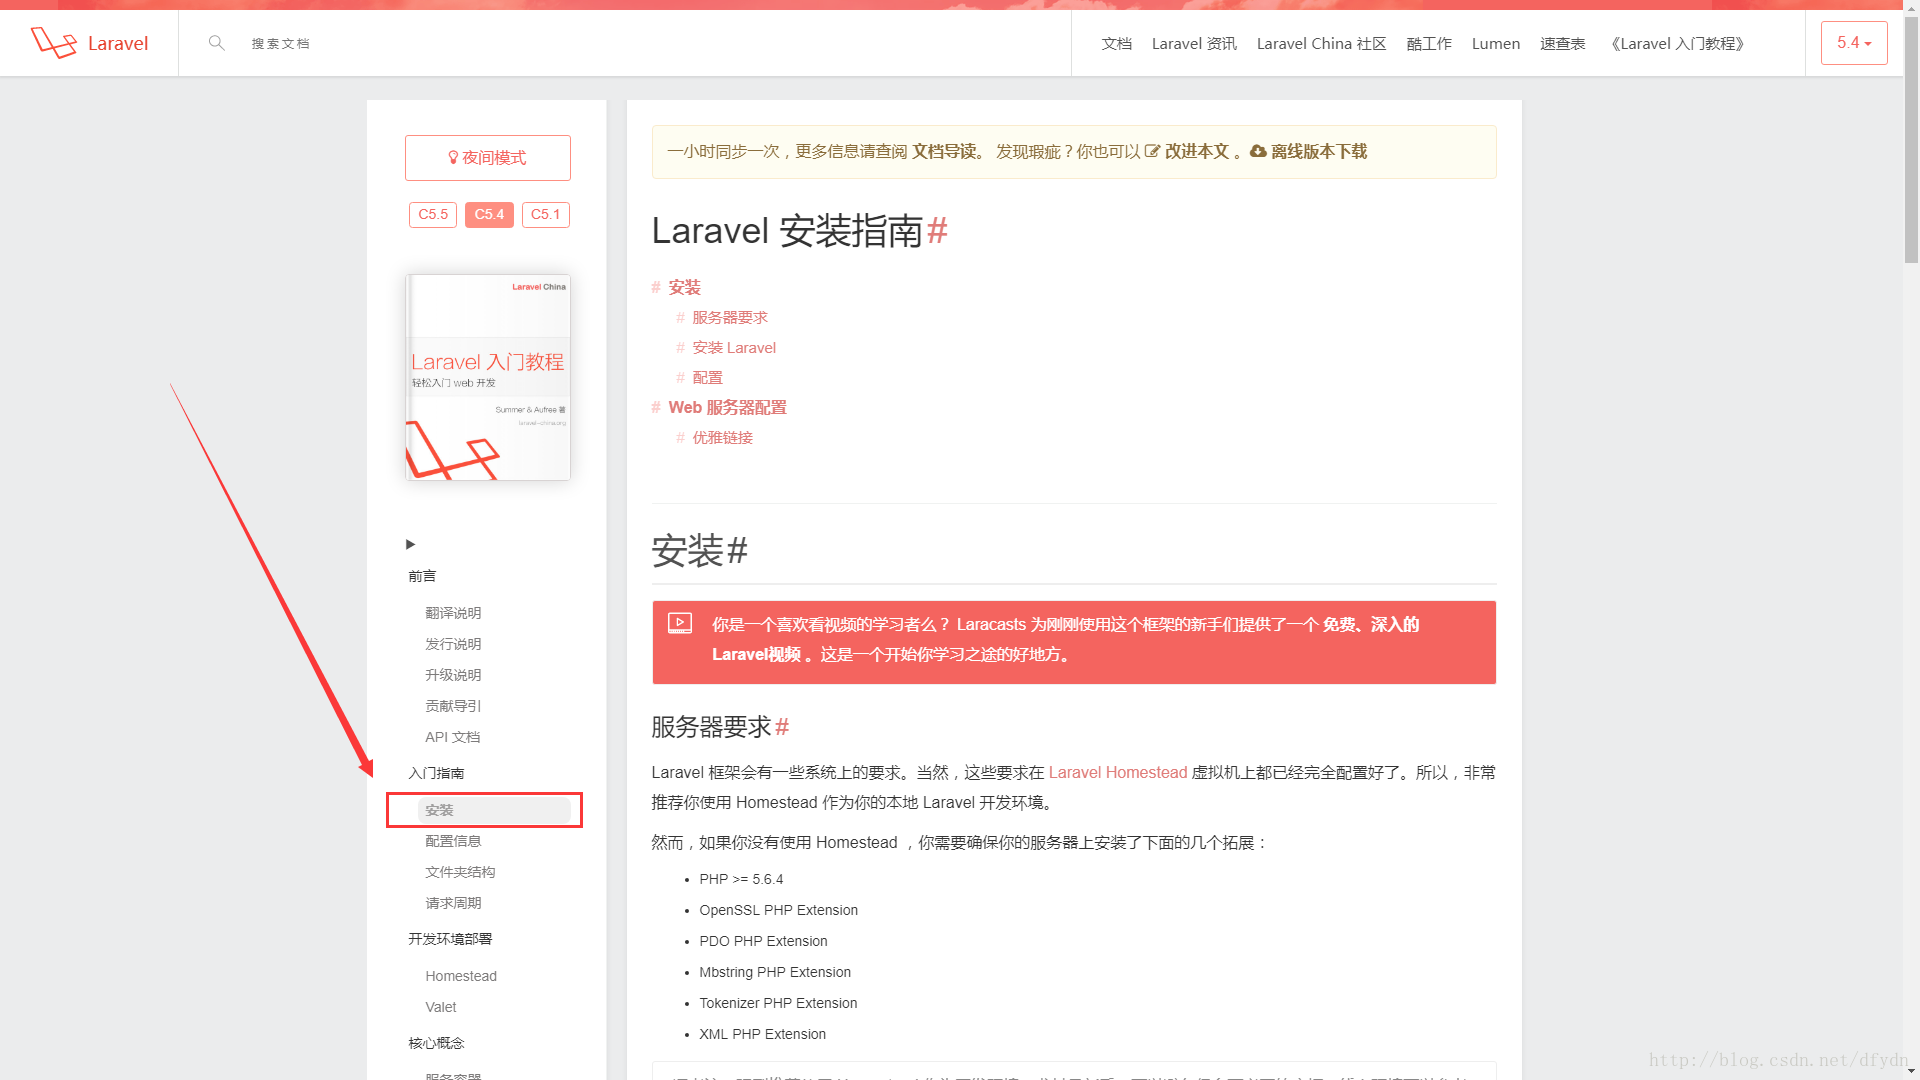Click the lightbulb icon in 夜间模式 button
This screenshot has height=1080, width=1920.
tap(453, 158)
